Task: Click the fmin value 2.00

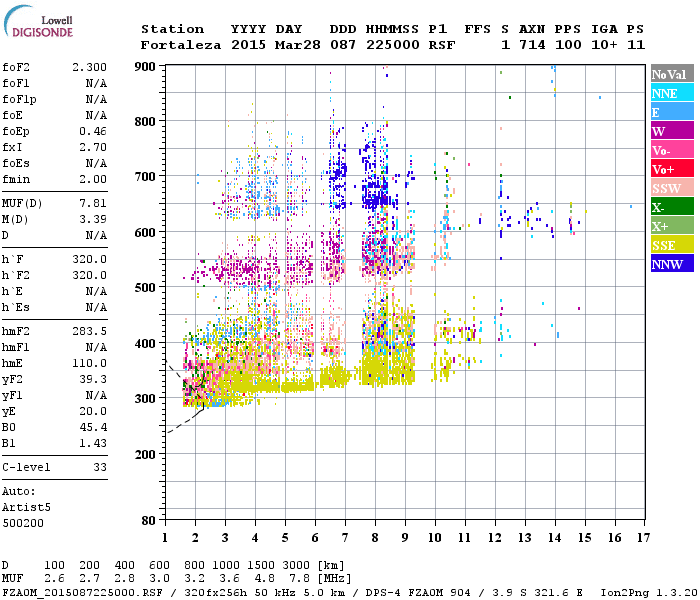Action: pyautogui.click(x=93, y=179)
